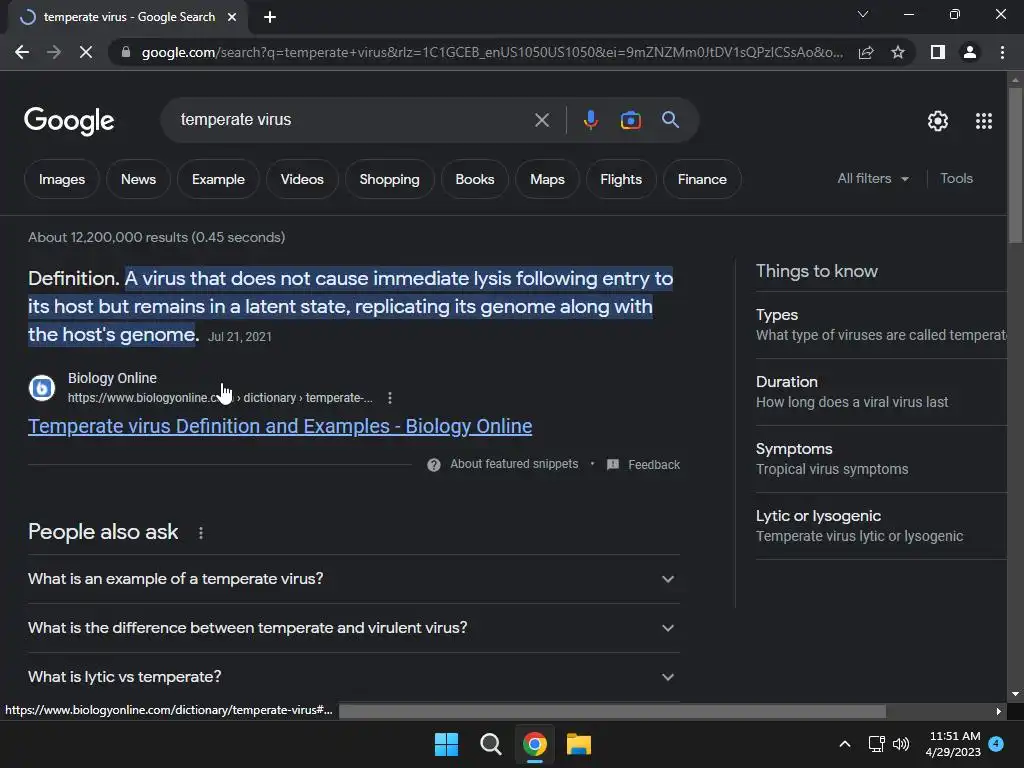Click Chrome icon in taskbar
Screen dimensions: 1024x768
pyautogui.click(x=535, y=744)
